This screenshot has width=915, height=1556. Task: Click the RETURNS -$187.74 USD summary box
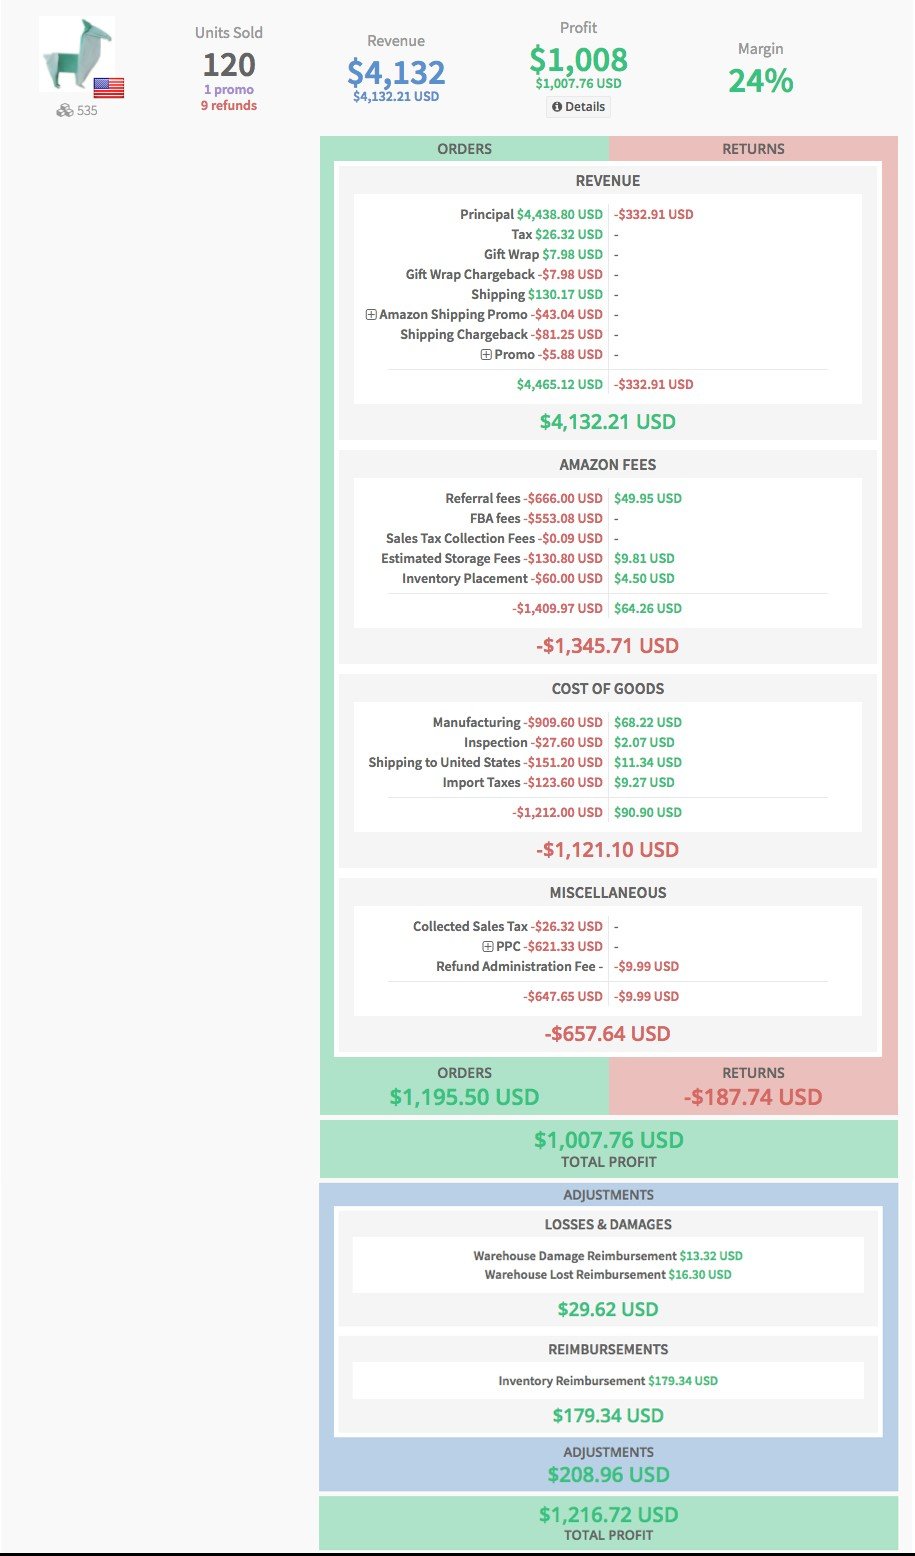click(753, 1086)
